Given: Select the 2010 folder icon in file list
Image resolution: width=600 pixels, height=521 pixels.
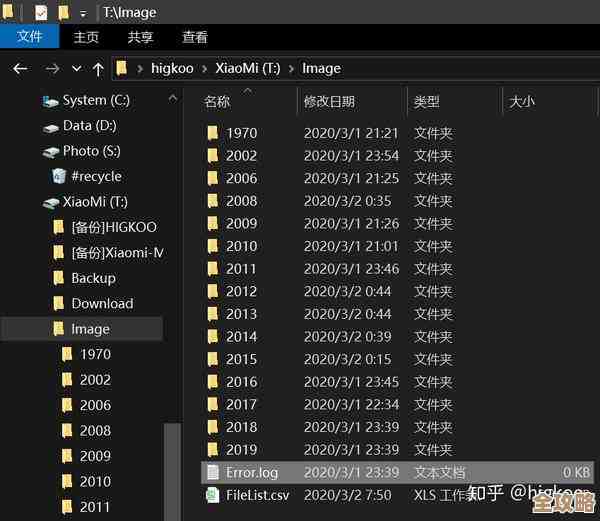Looking at the screenshot, I should 213,246.
